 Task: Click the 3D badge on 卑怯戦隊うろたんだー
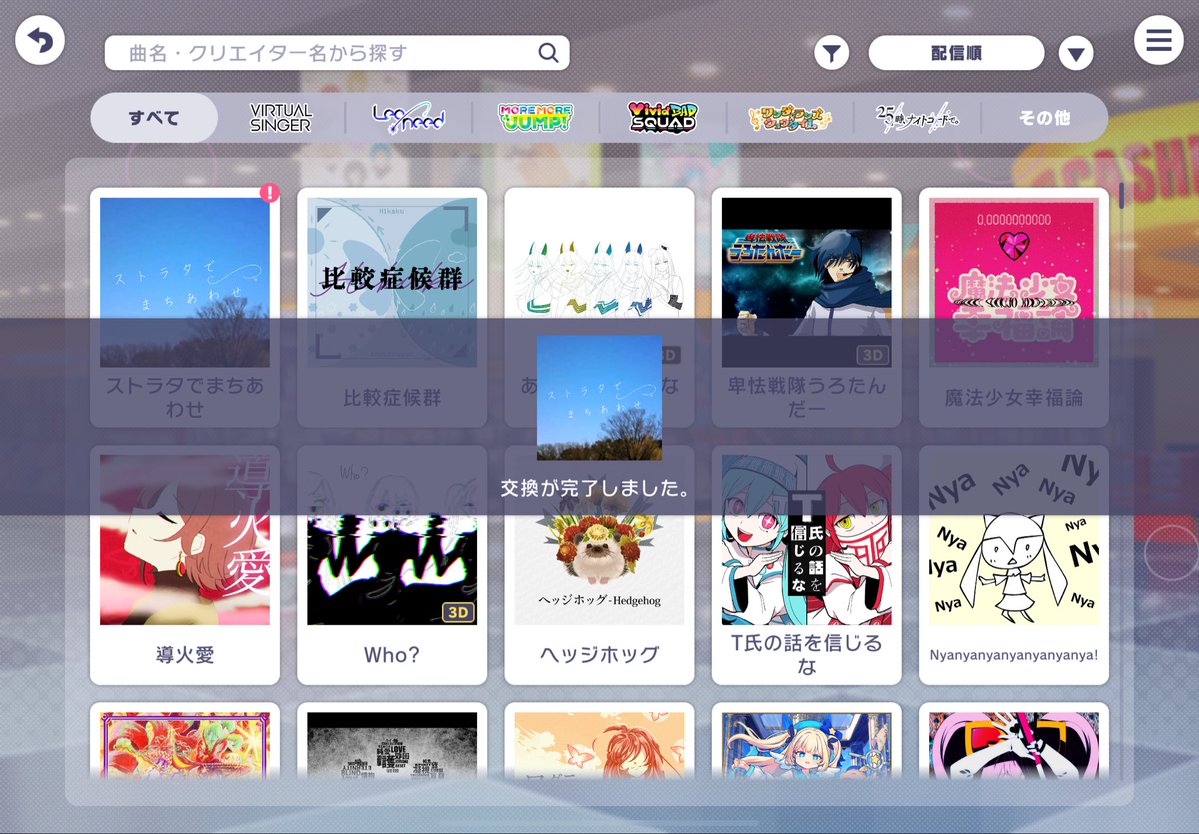point(872,355)
